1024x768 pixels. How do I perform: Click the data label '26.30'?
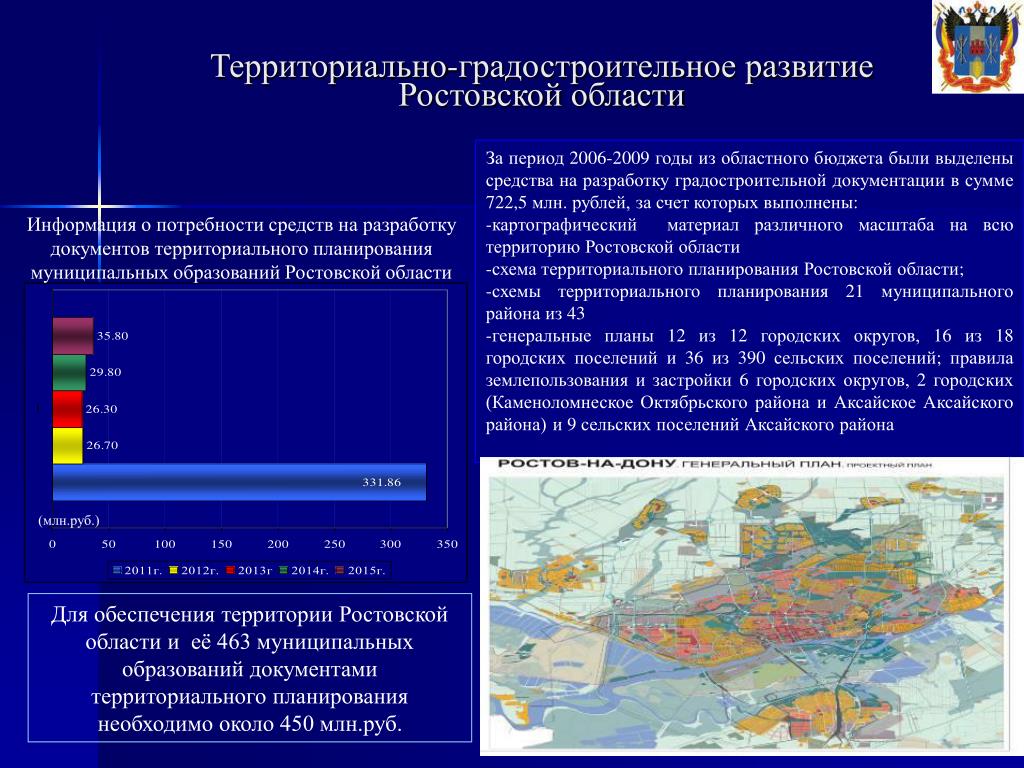(101, 409)
